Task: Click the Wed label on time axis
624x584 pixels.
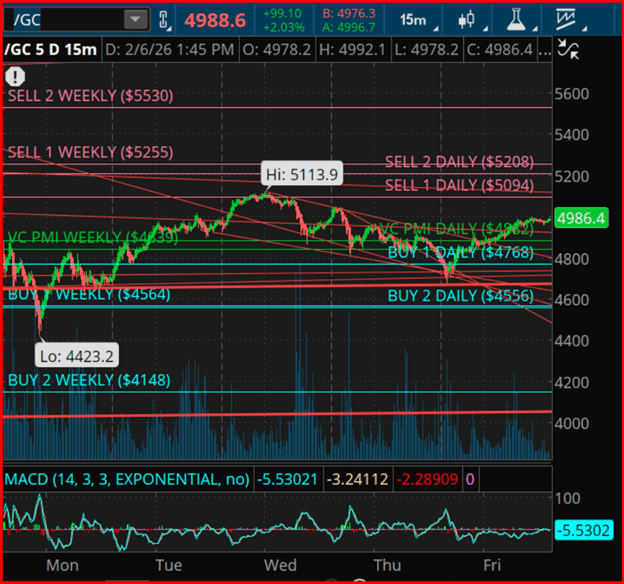Action: 281,566
